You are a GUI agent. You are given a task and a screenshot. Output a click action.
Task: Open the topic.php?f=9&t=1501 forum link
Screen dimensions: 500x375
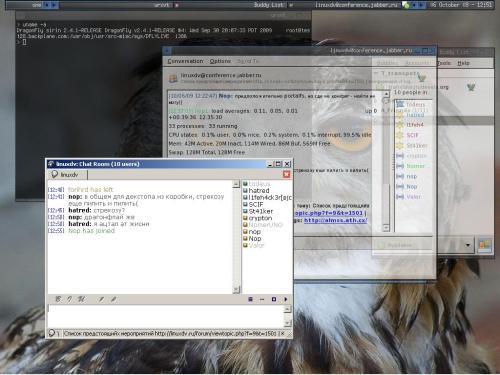point(329,213)
